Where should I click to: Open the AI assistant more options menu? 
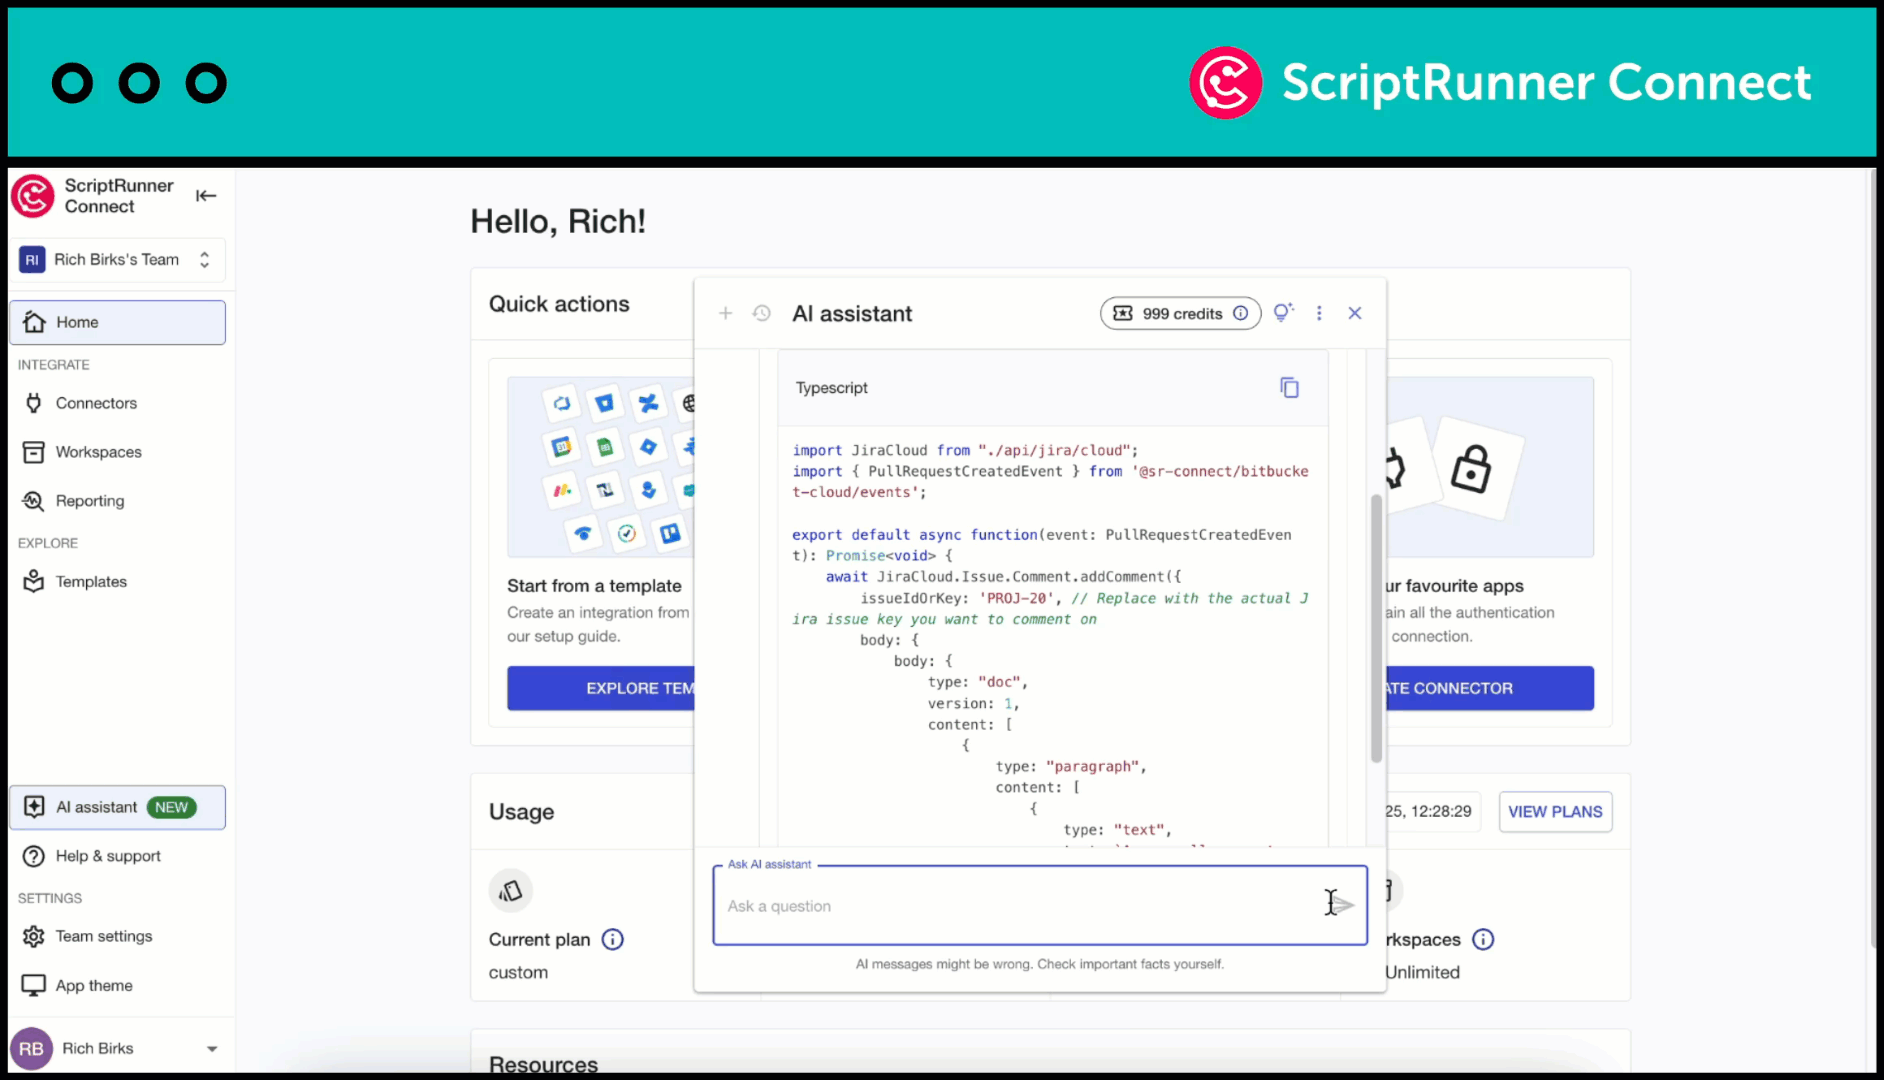click(x=1319, y=313)
